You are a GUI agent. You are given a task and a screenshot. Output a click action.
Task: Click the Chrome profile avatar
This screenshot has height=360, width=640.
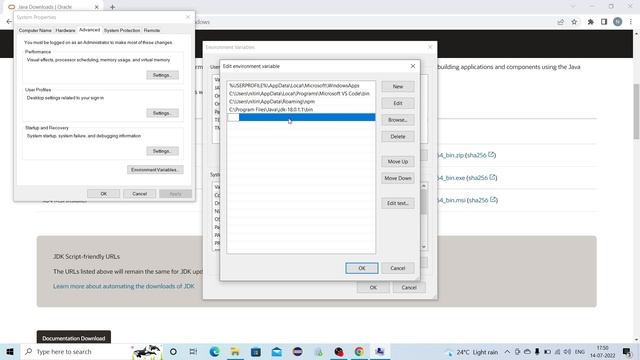coord(618,22)
